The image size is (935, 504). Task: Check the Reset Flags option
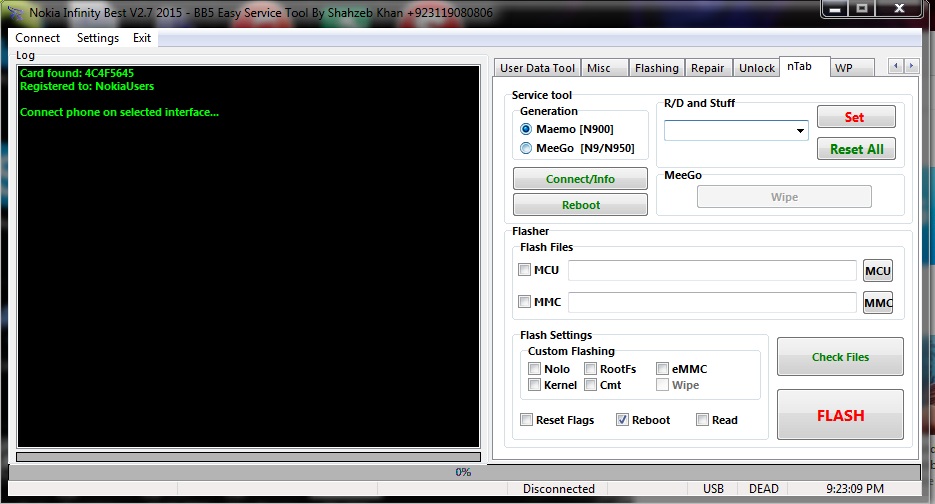pos(527,419)
